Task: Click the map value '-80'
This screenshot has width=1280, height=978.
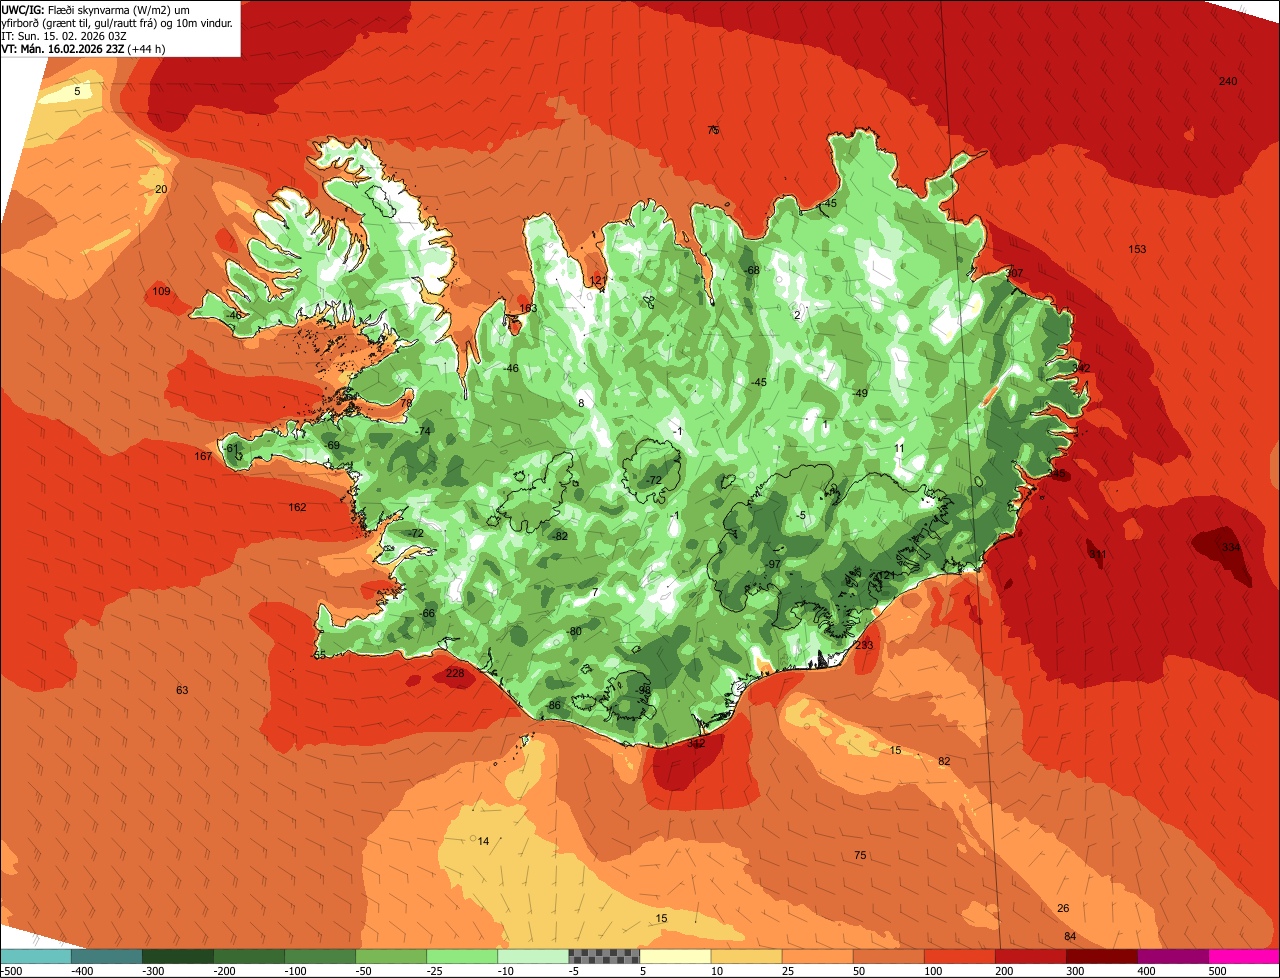Action: point(573,632)
